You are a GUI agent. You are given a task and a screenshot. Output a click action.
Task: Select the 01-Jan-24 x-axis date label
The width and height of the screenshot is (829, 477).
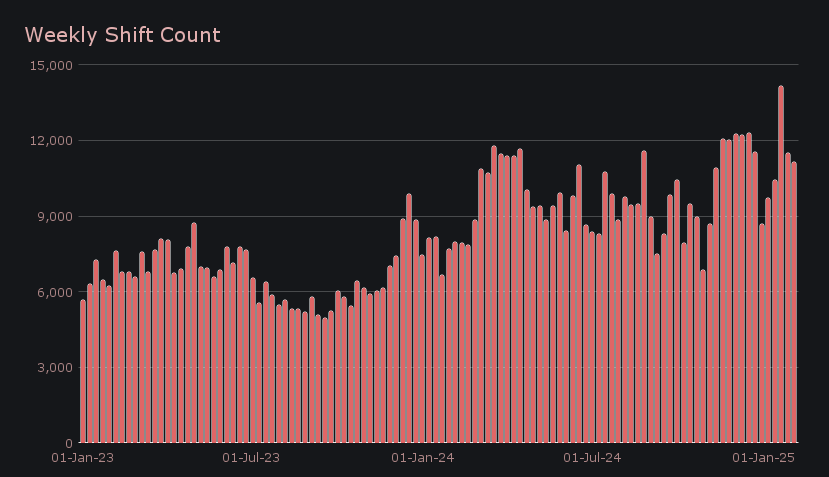click(x=422, y=458)
